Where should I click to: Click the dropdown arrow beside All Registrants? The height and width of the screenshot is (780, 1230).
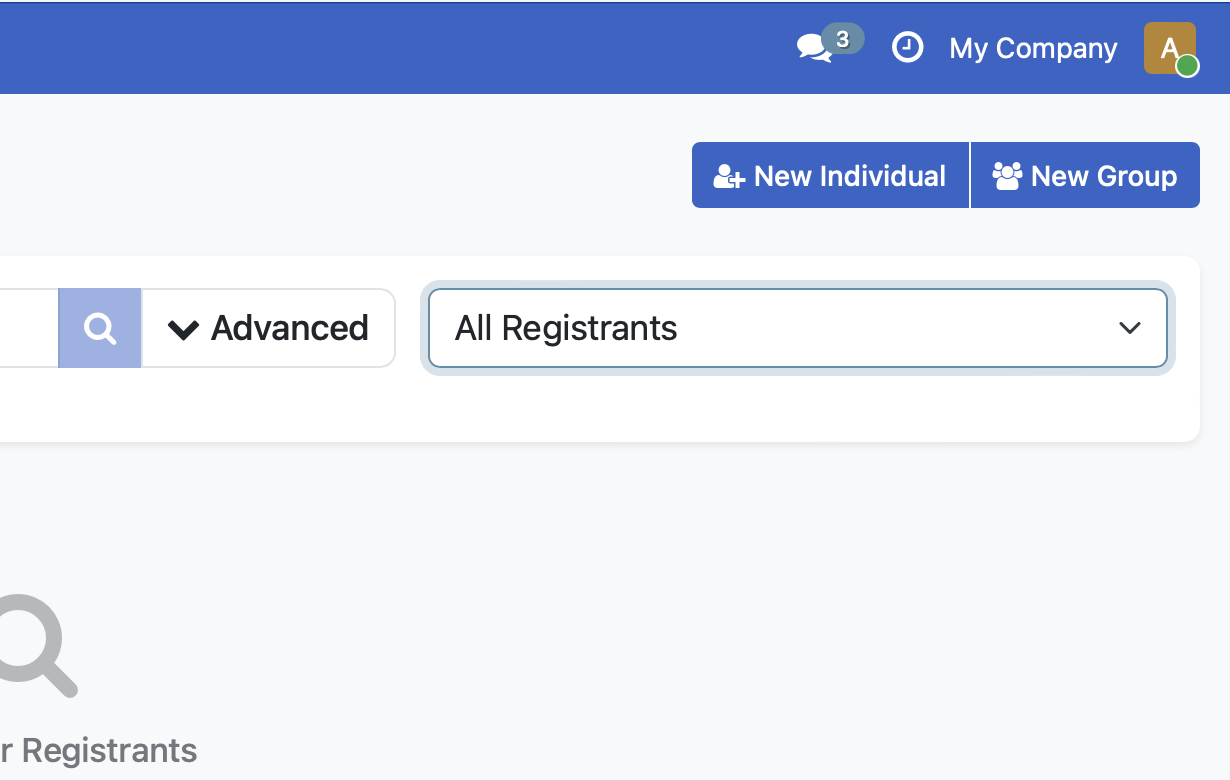click(x=1130, y=328)
